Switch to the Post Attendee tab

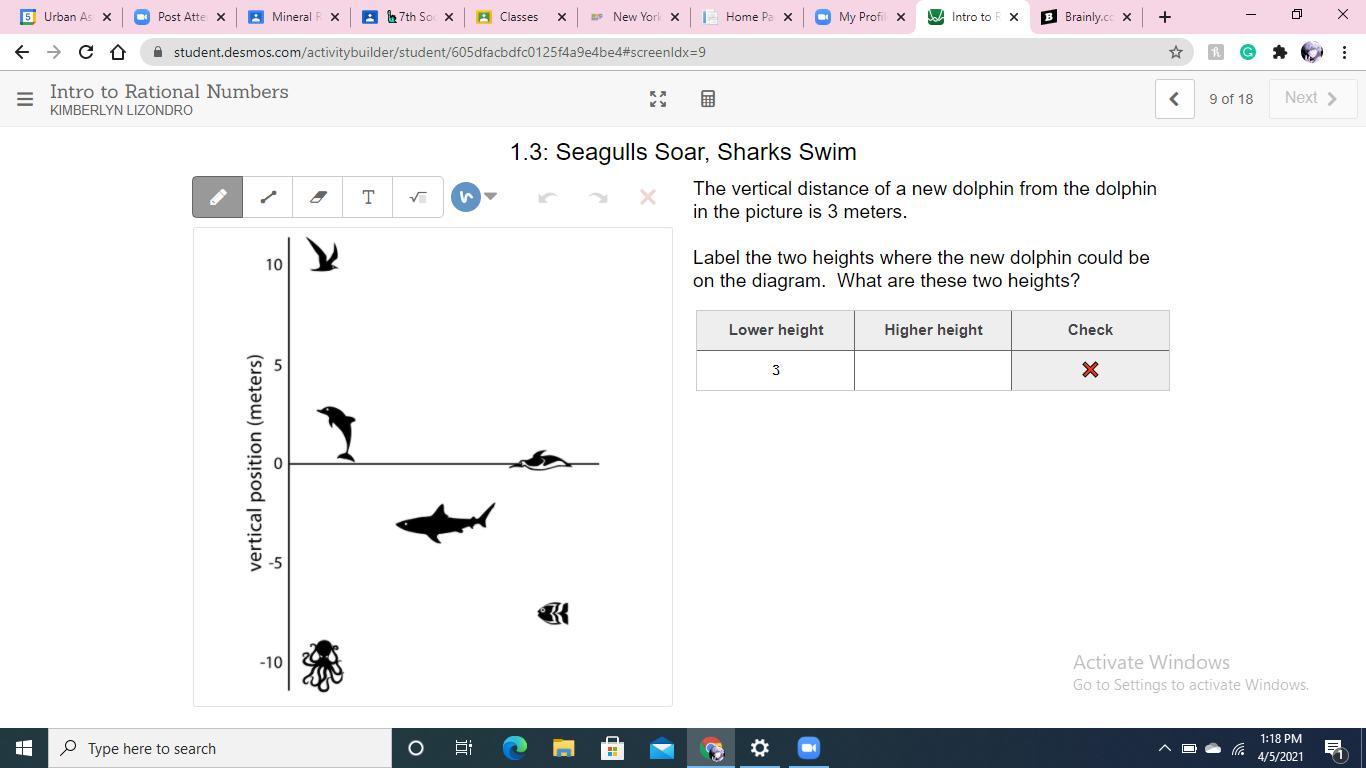point(180,17)
